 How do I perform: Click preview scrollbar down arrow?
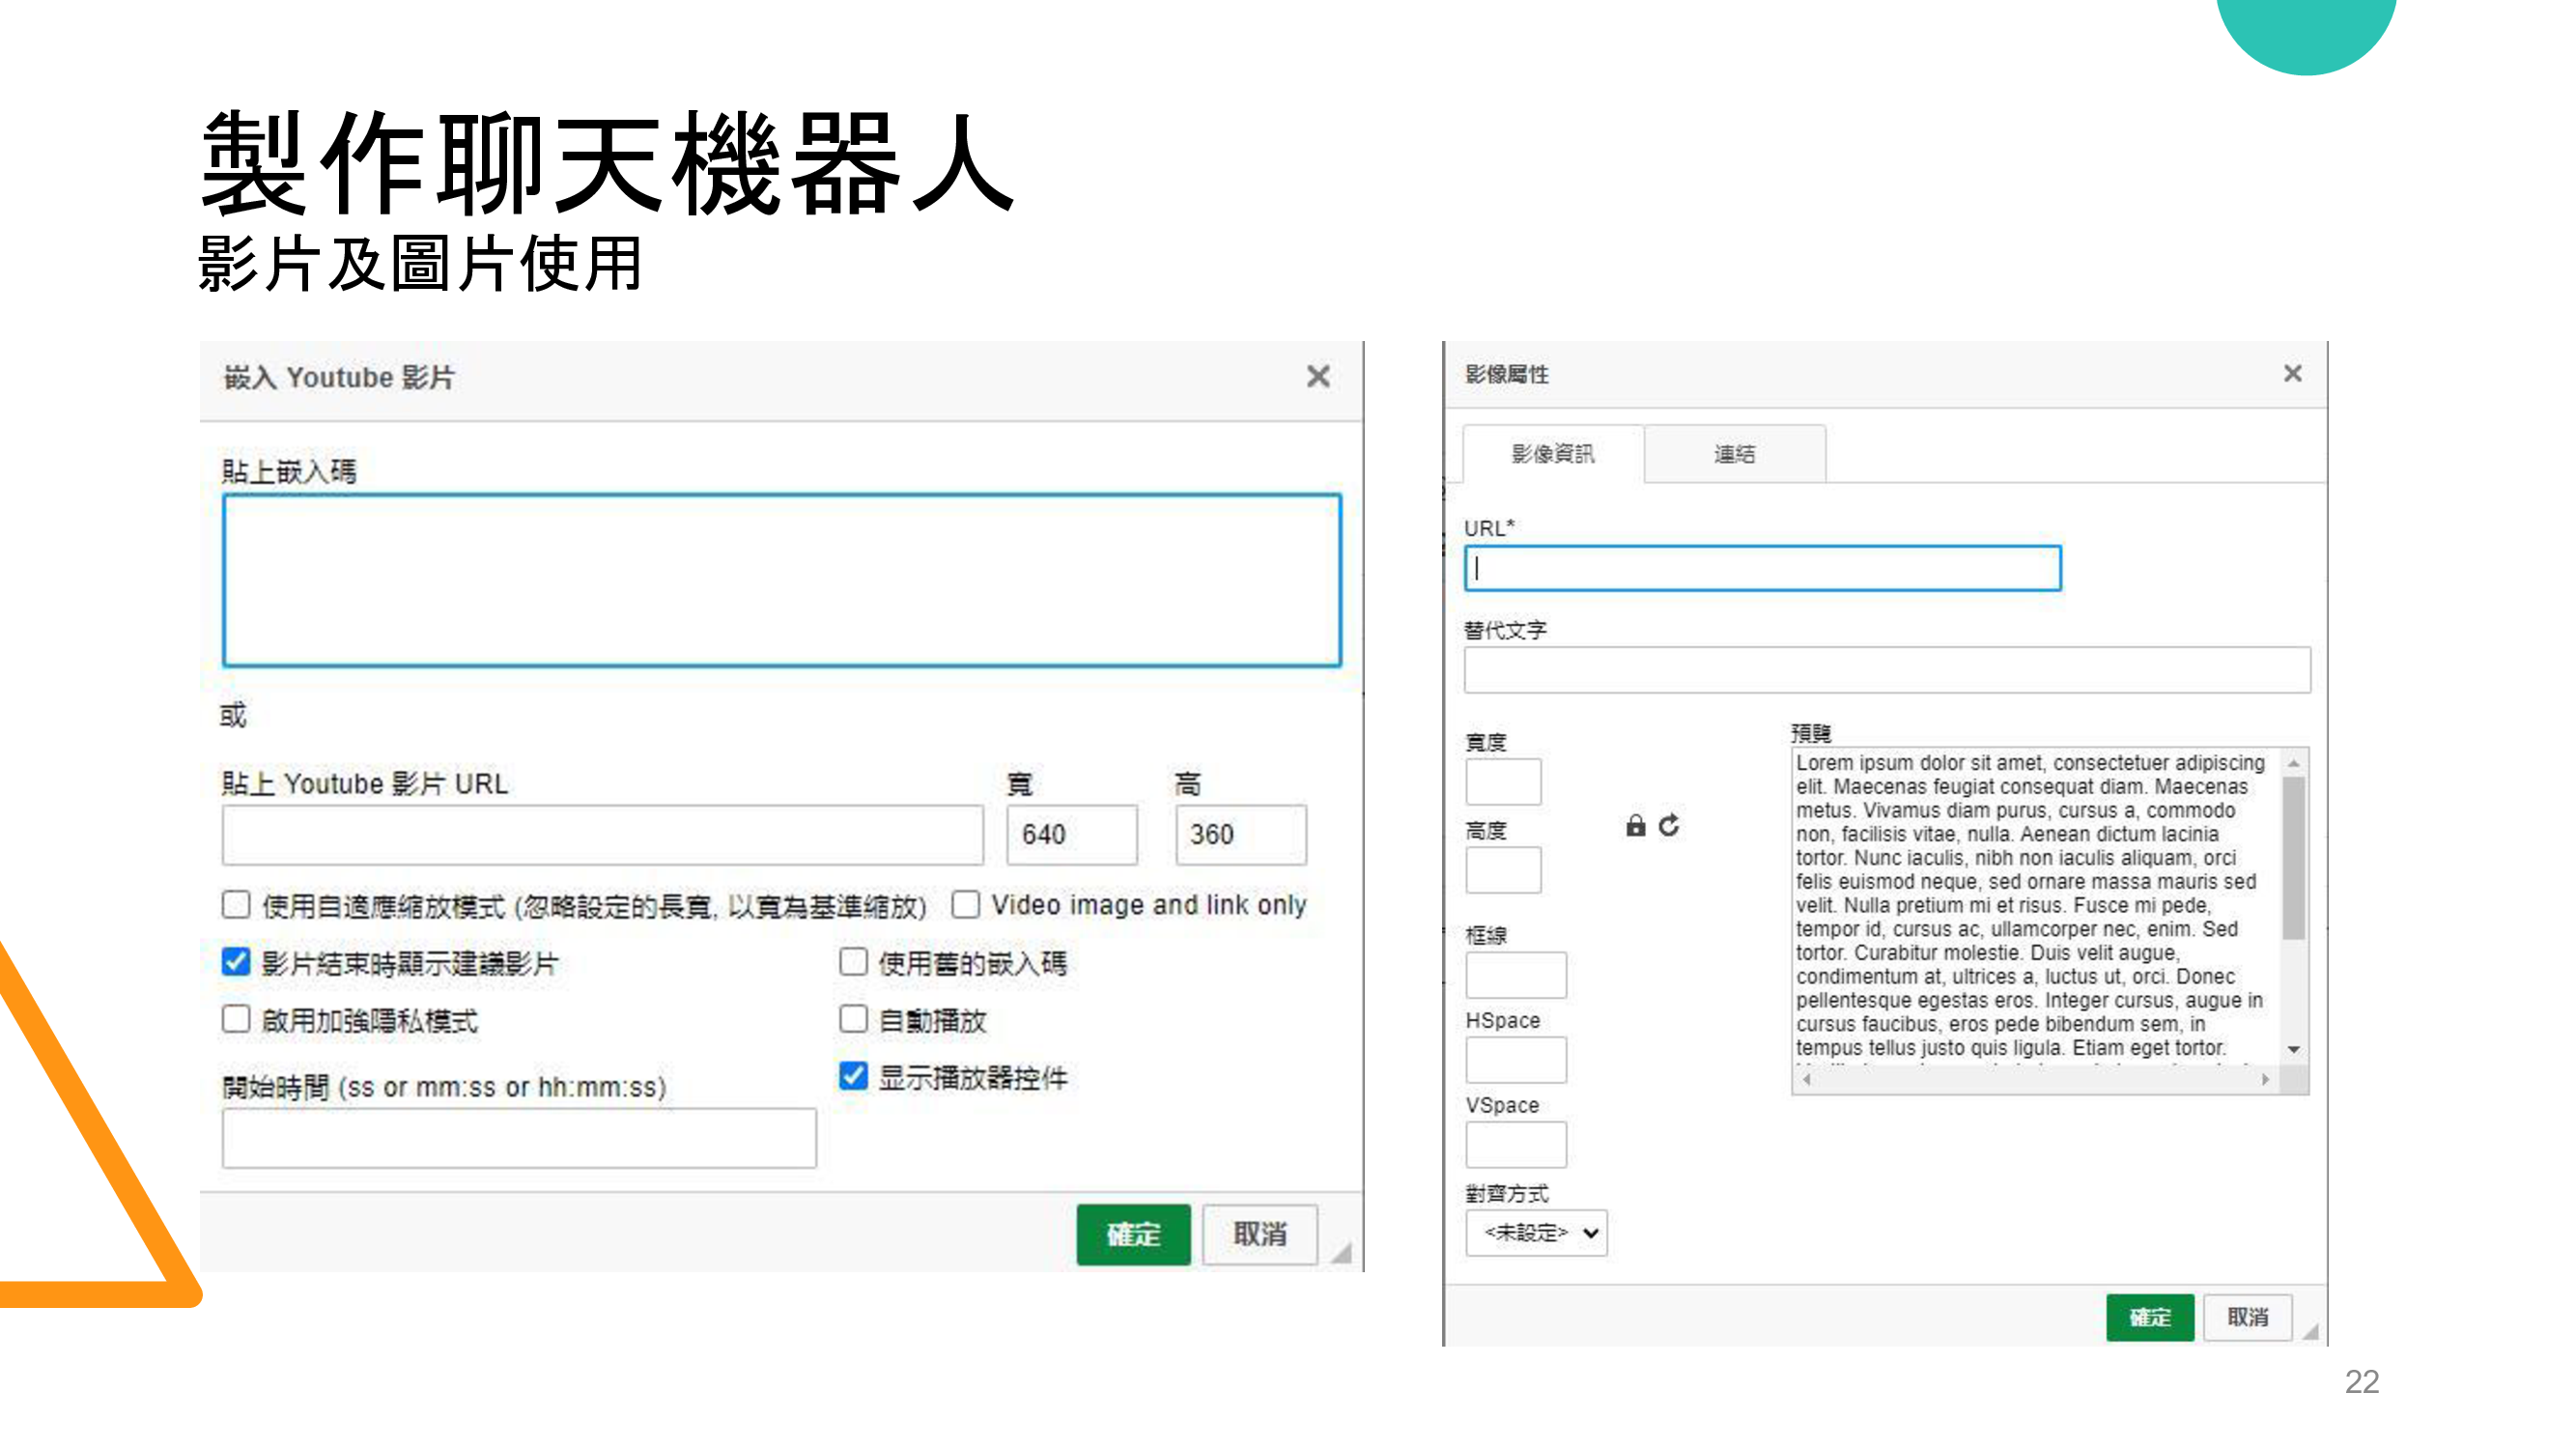pos(2294,1050)
